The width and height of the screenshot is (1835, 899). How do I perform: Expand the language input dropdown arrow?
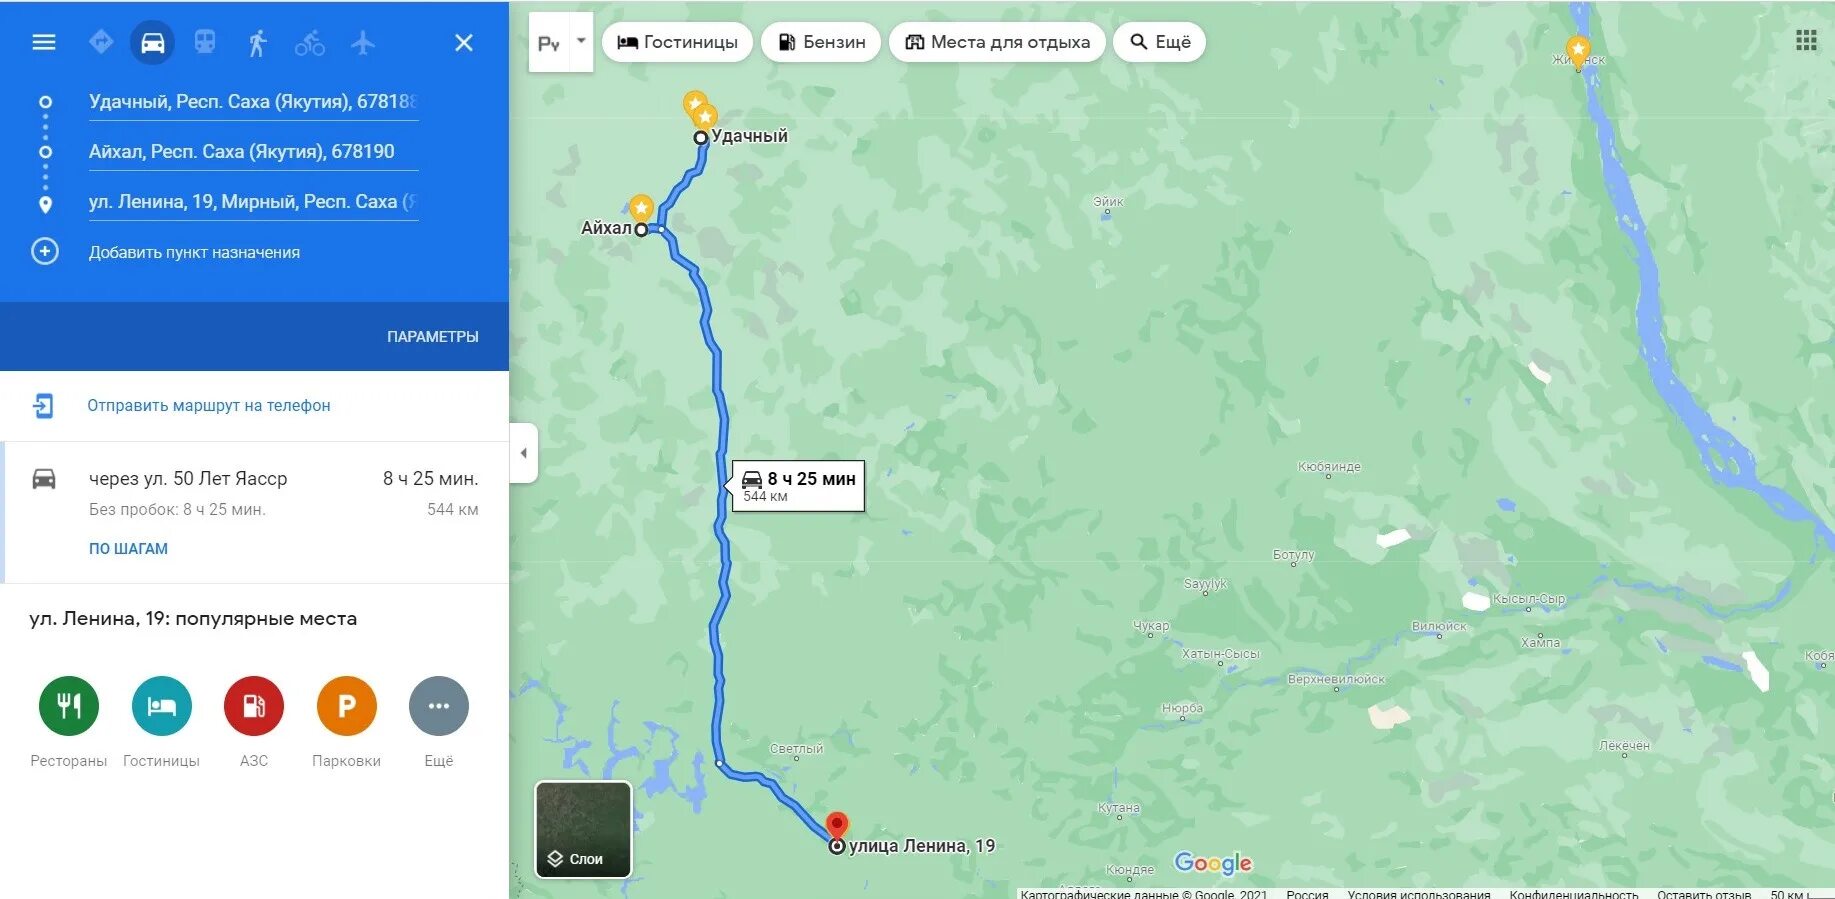pyautogui.click(x=581, y=42)
